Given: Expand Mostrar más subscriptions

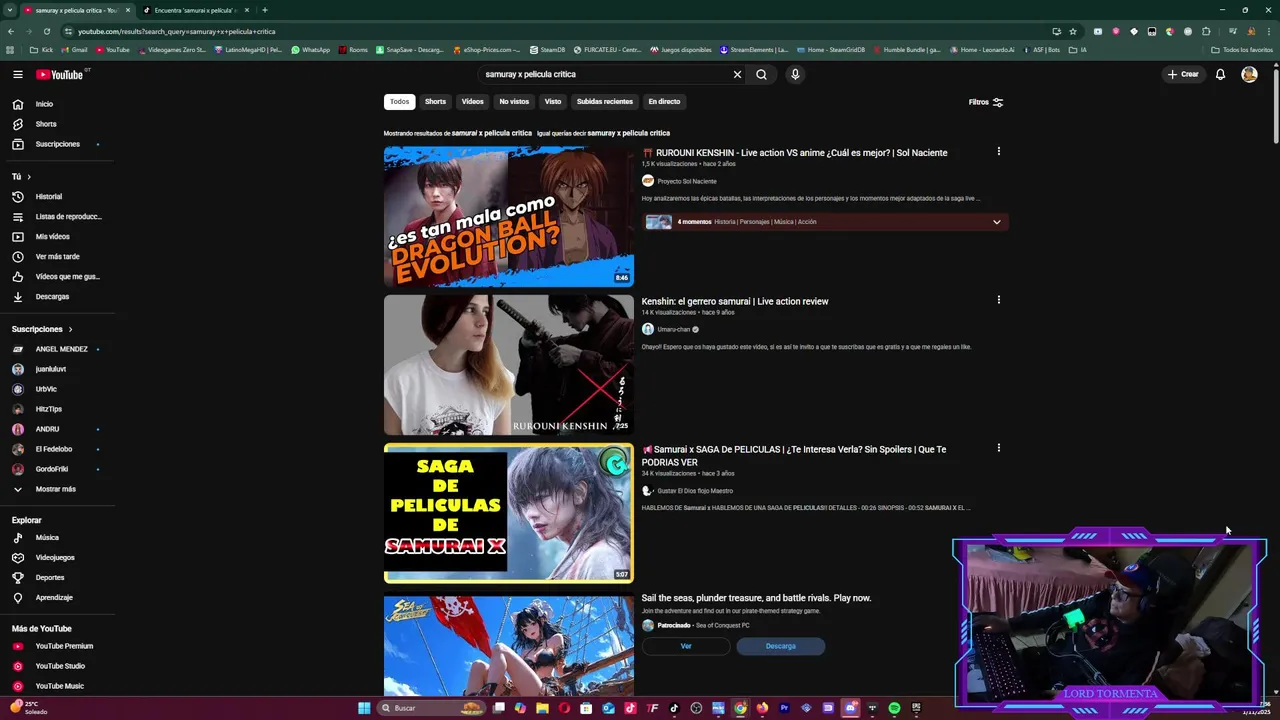Looking at the screenshot, I should [57, 489].
